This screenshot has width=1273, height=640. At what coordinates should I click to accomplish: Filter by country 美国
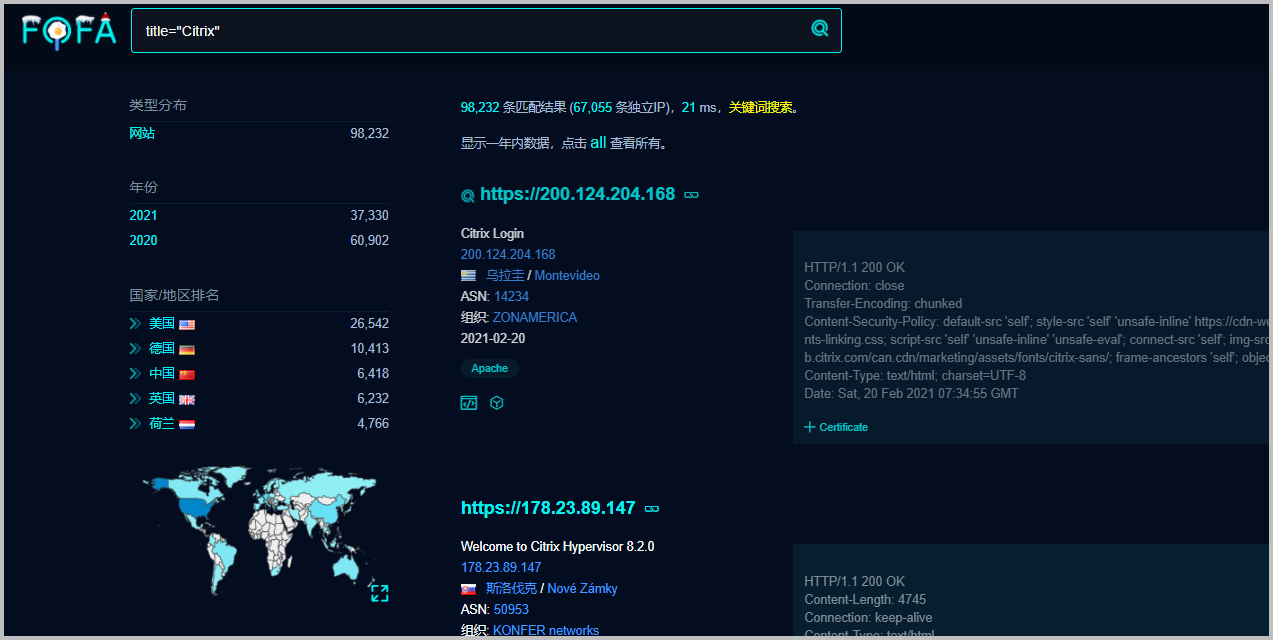coord(162,323)
